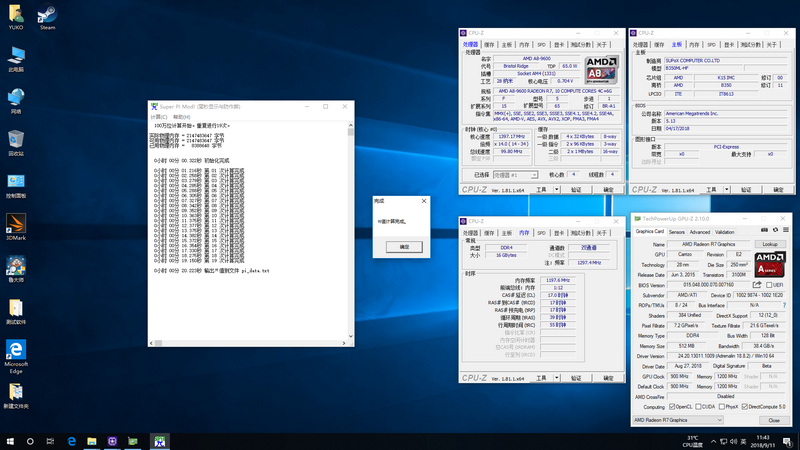
Task: Click the Close button in GPU-Z
Action: pyautogui.click(x=773, y=420)
